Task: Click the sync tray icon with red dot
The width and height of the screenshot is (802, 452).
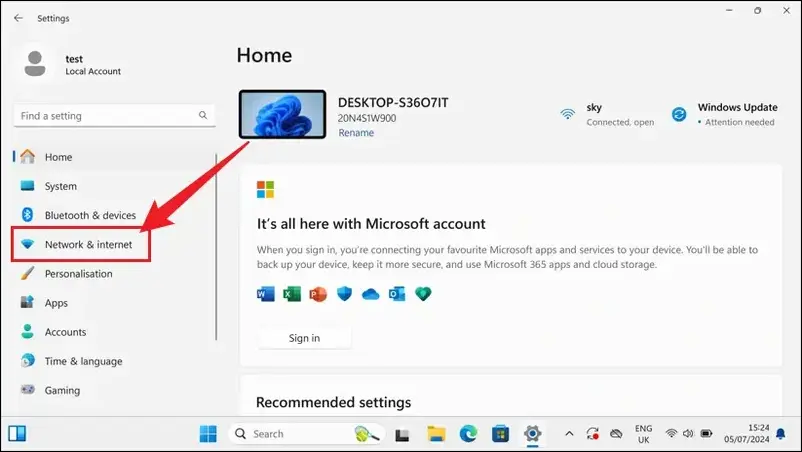Action: (x=593, y=434)
